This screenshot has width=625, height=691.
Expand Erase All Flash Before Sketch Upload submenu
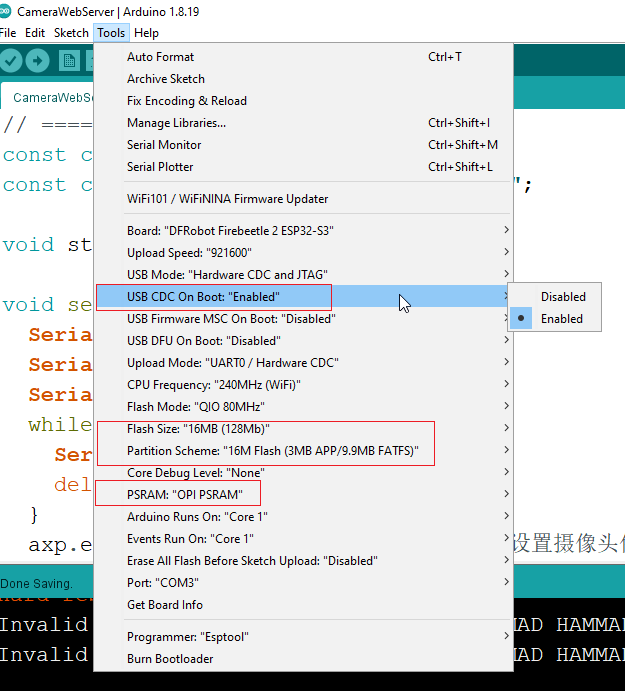pos(303,561)
